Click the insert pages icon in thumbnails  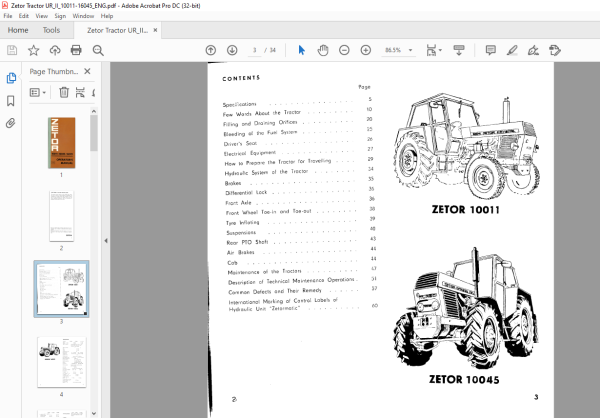point(80,92)
